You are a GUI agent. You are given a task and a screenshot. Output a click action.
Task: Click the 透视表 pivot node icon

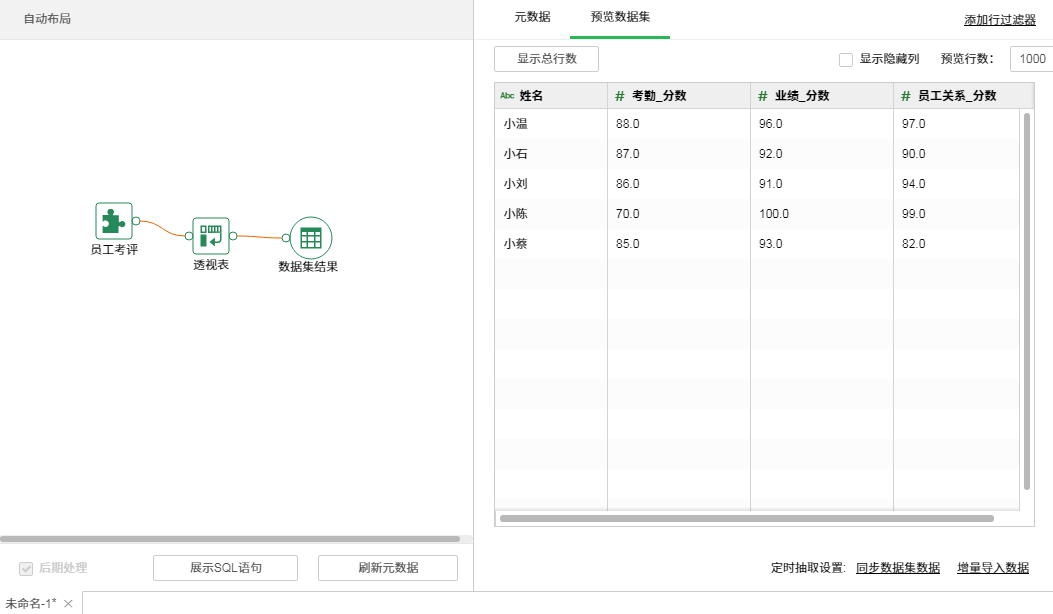[x=211, y=236]
